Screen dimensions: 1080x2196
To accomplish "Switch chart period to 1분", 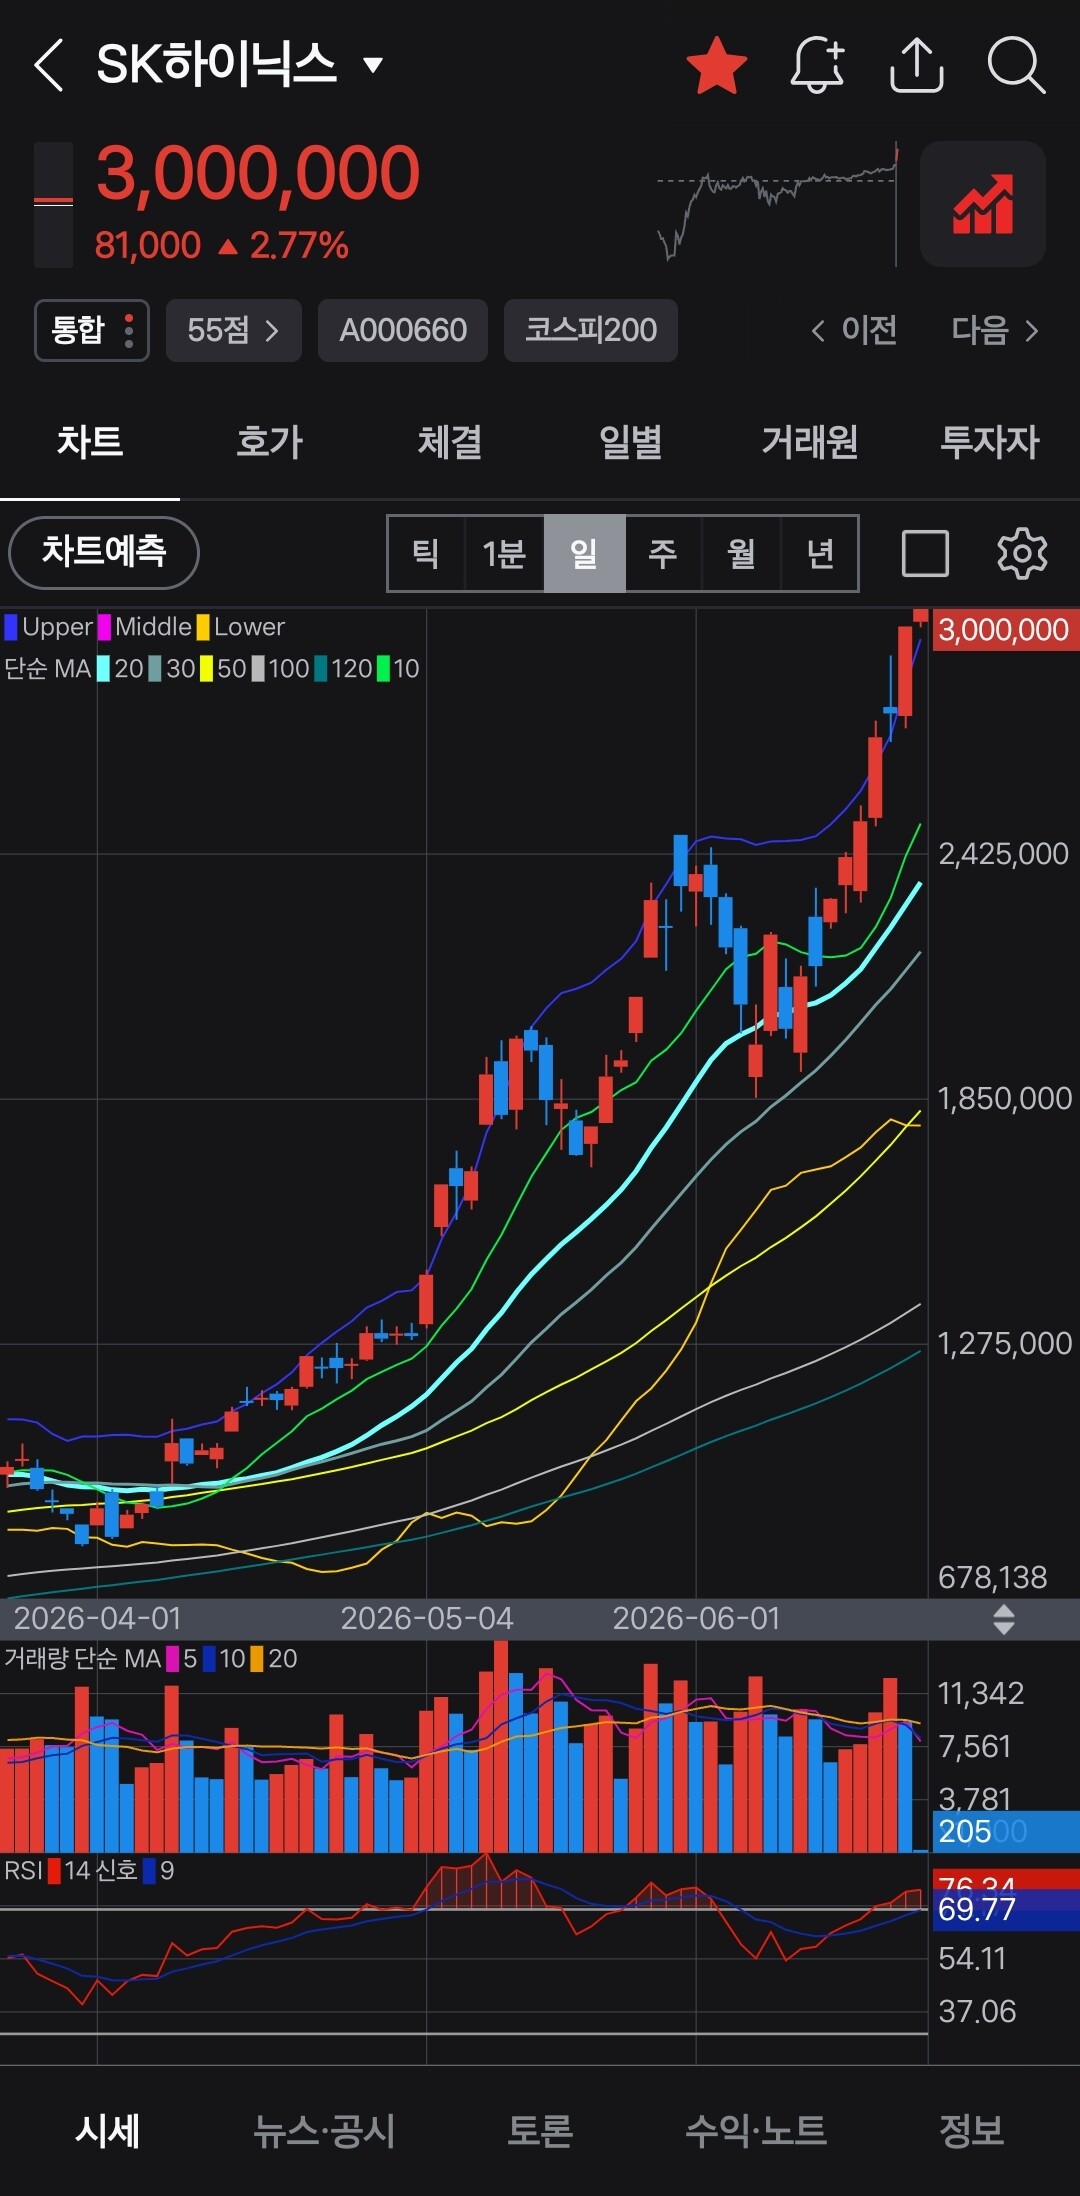I will coord(504,553).
